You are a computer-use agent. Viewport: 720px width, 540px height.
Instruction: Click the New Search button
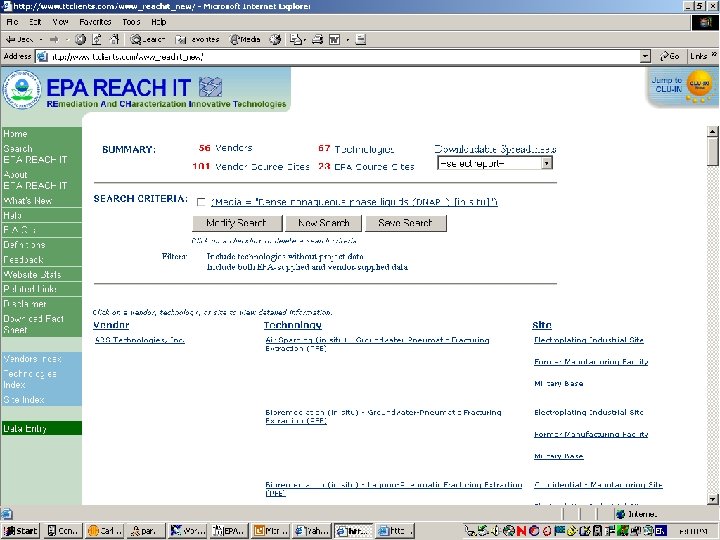pyautogui.click(x=323, y=223)
